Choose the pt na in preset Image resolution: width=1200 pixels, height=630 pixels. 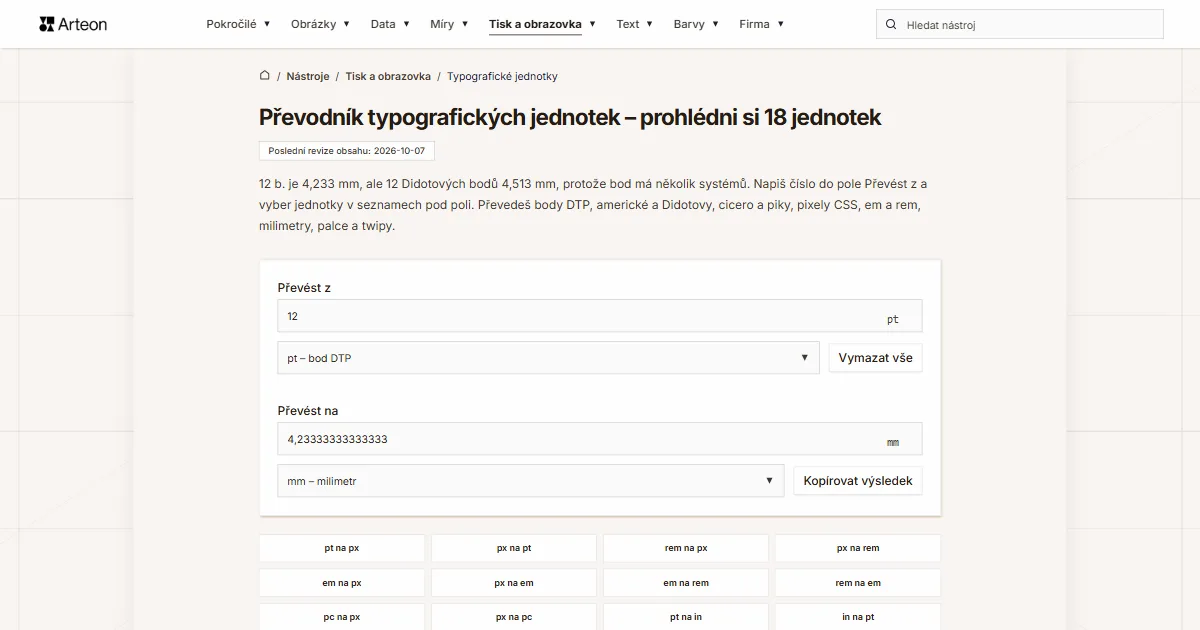point(686,617)
